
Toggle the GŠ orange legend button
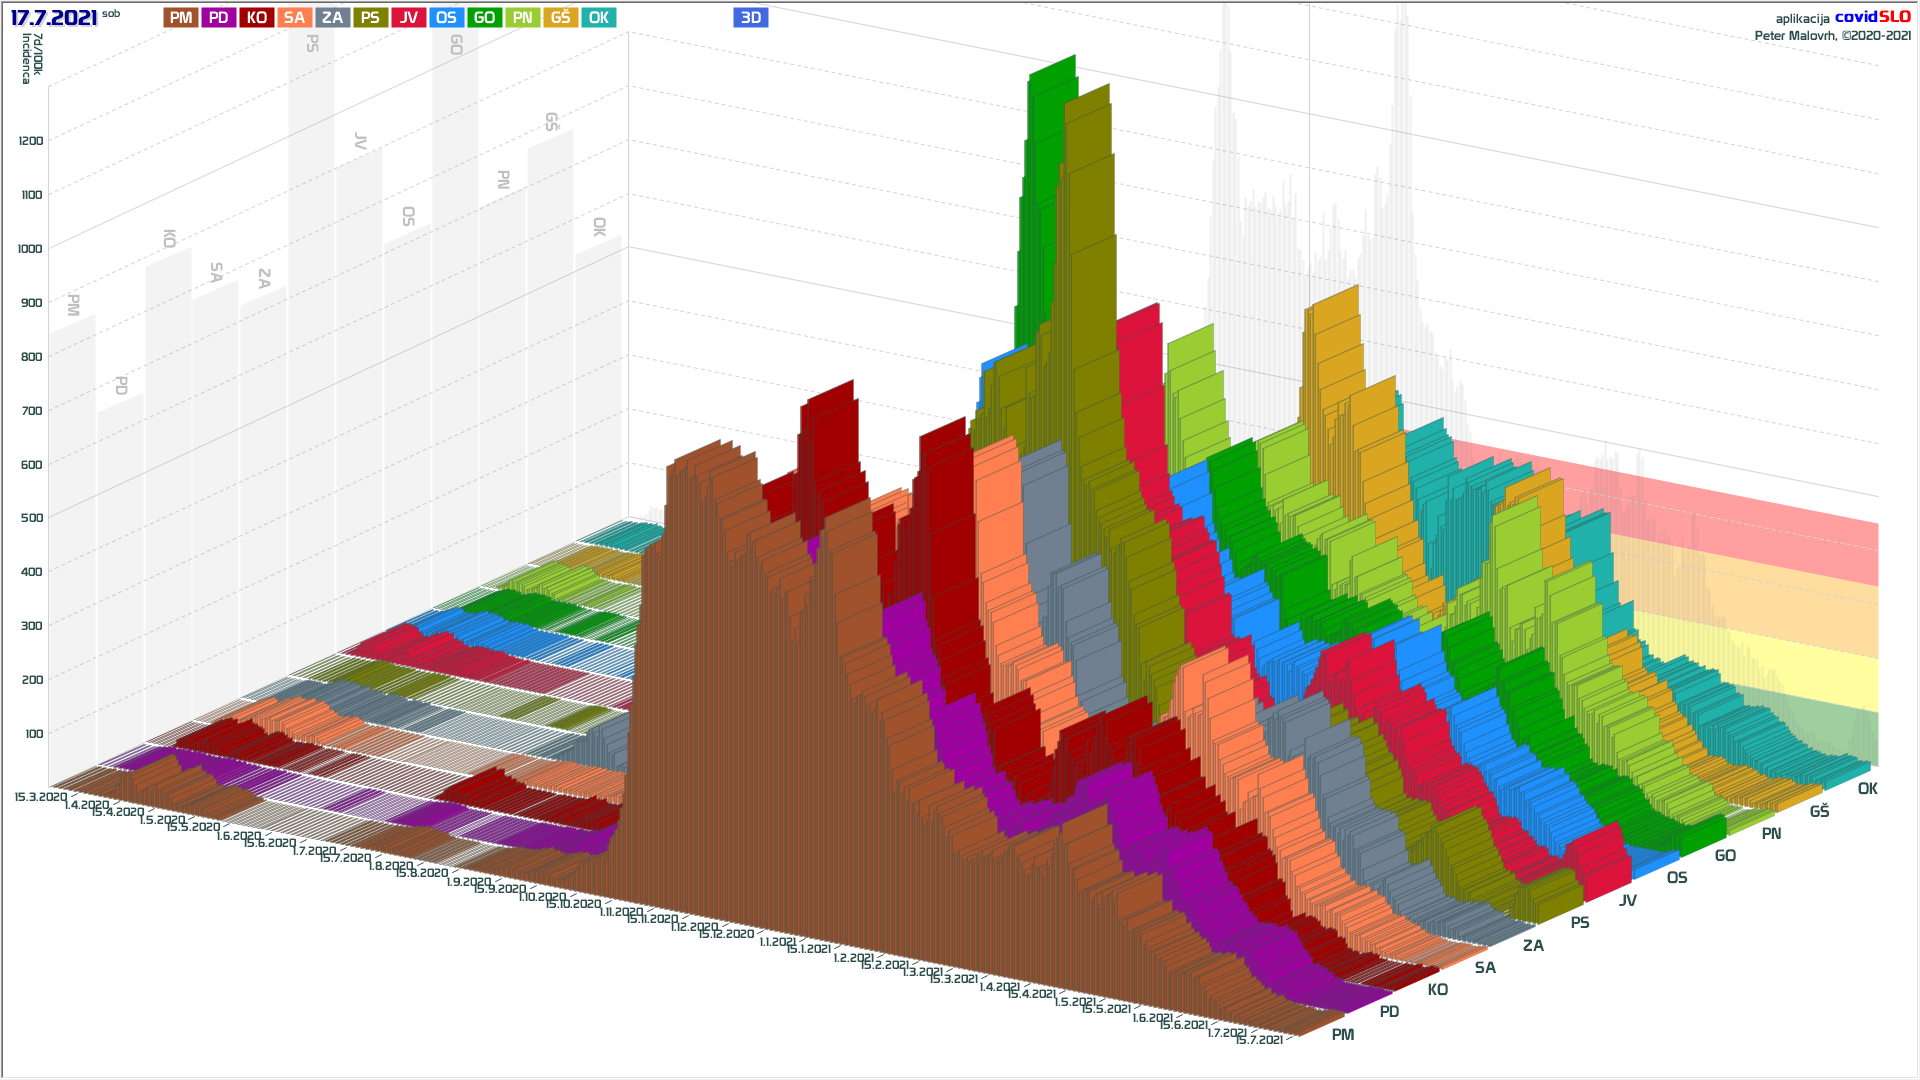pos(560,18)
